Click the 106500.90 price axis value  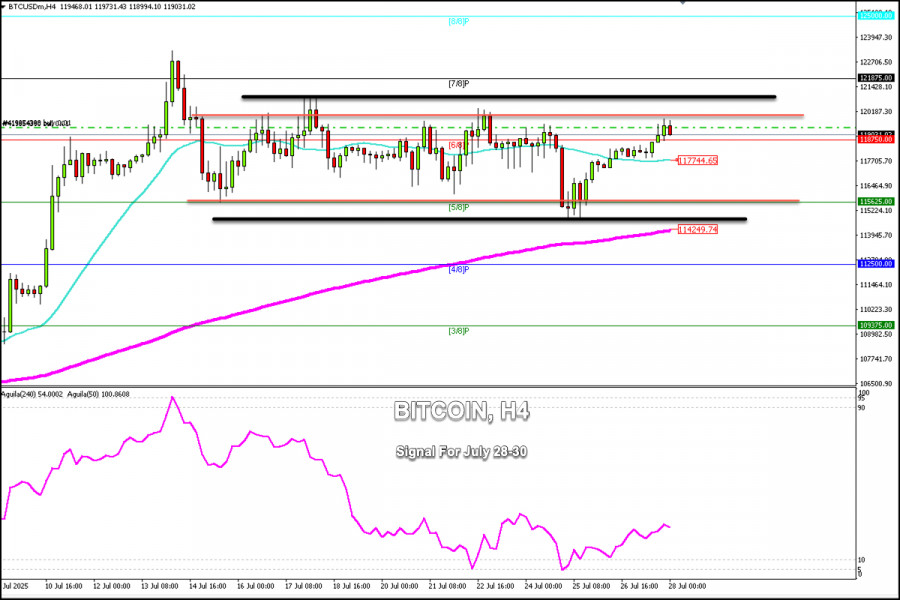point(876,383)
